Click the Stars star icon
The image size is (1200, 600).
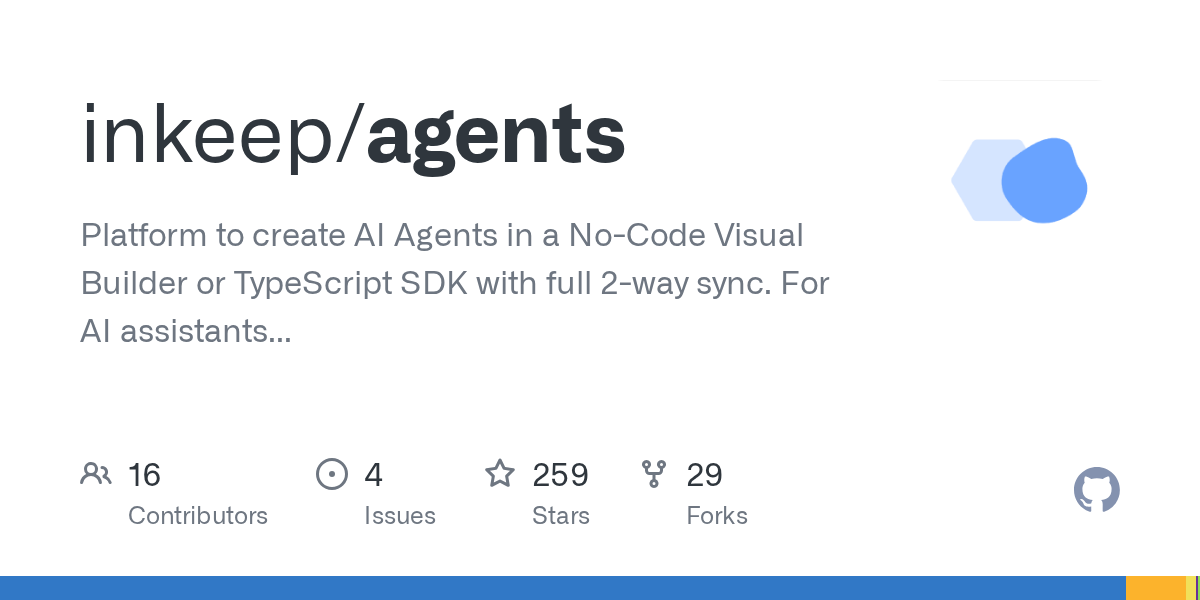[x=500, y=474]
